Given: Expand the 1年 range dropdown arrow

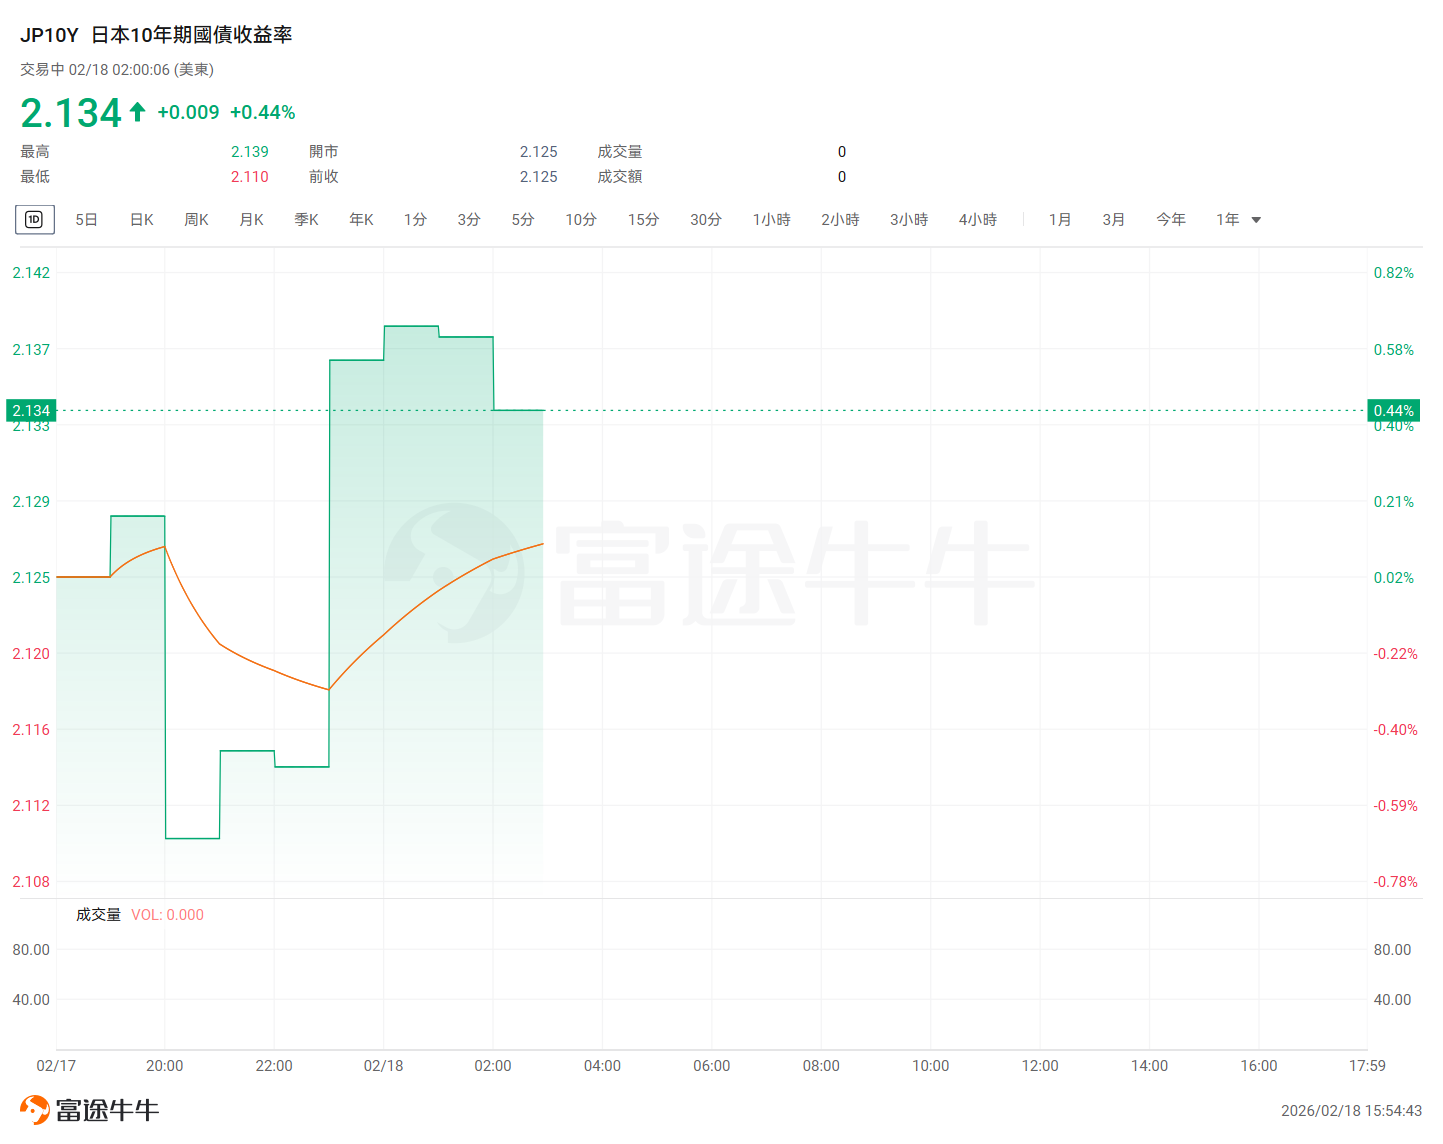Looking at the screenshot, I should point(1256,220).
